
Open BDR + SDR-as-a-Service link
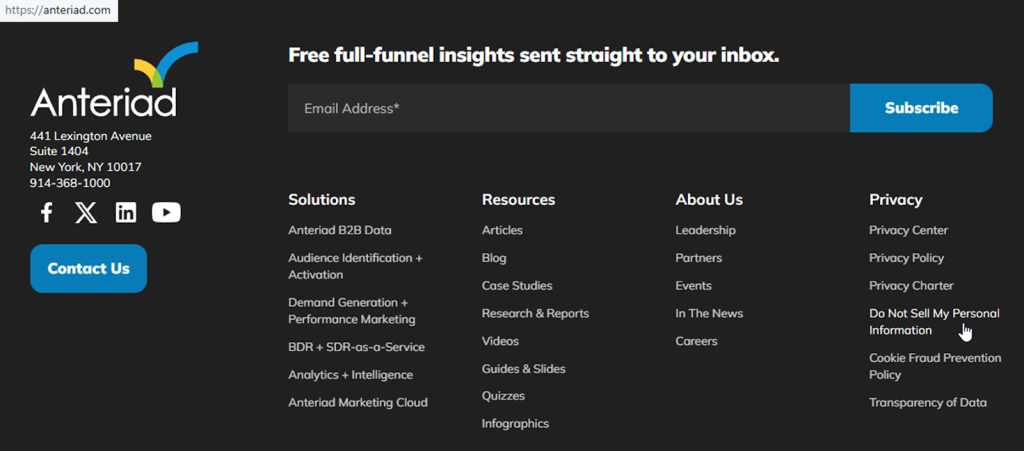click(x=356, y=347)
